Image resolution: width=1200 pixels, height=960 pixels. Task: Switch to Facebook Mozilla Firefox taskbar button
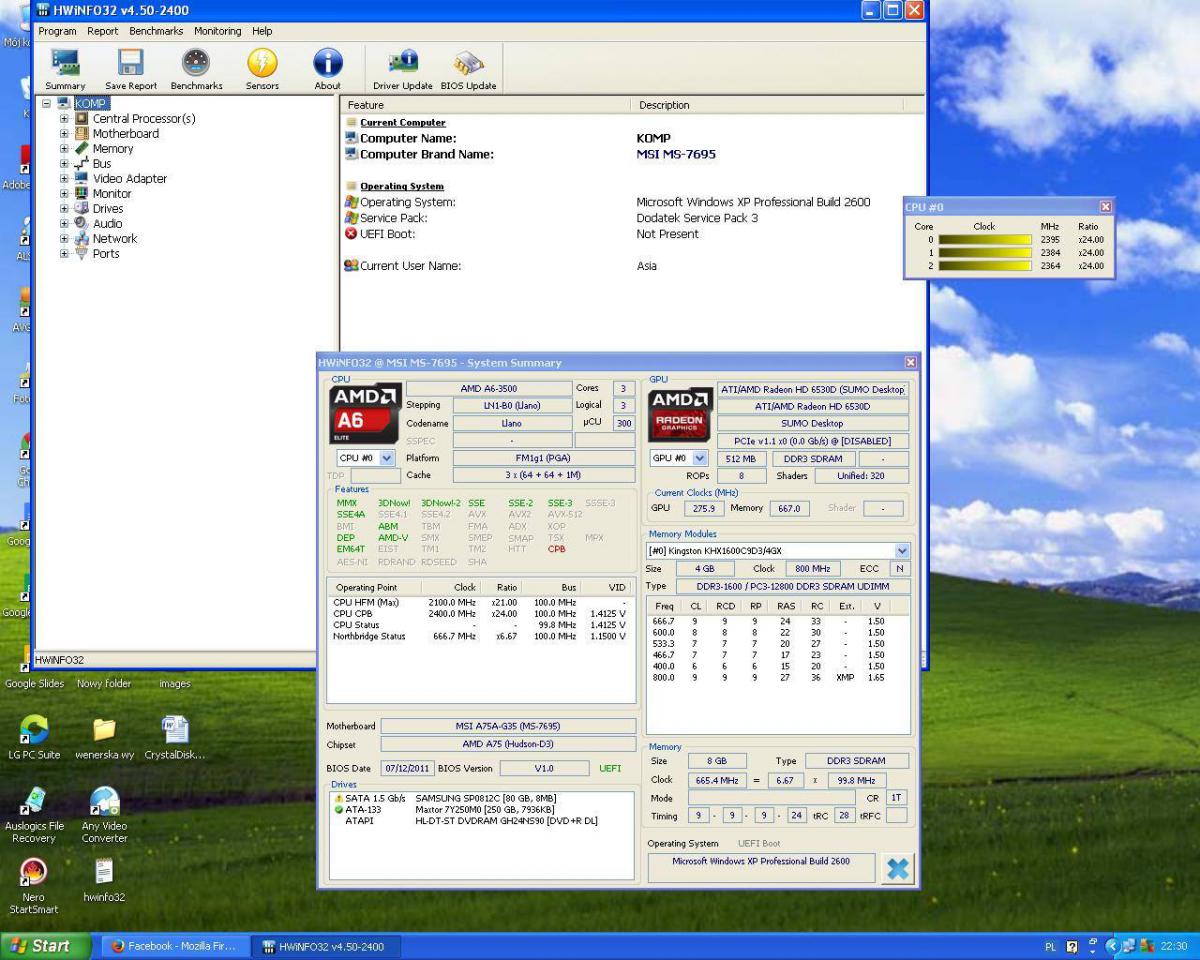point(174,946)
